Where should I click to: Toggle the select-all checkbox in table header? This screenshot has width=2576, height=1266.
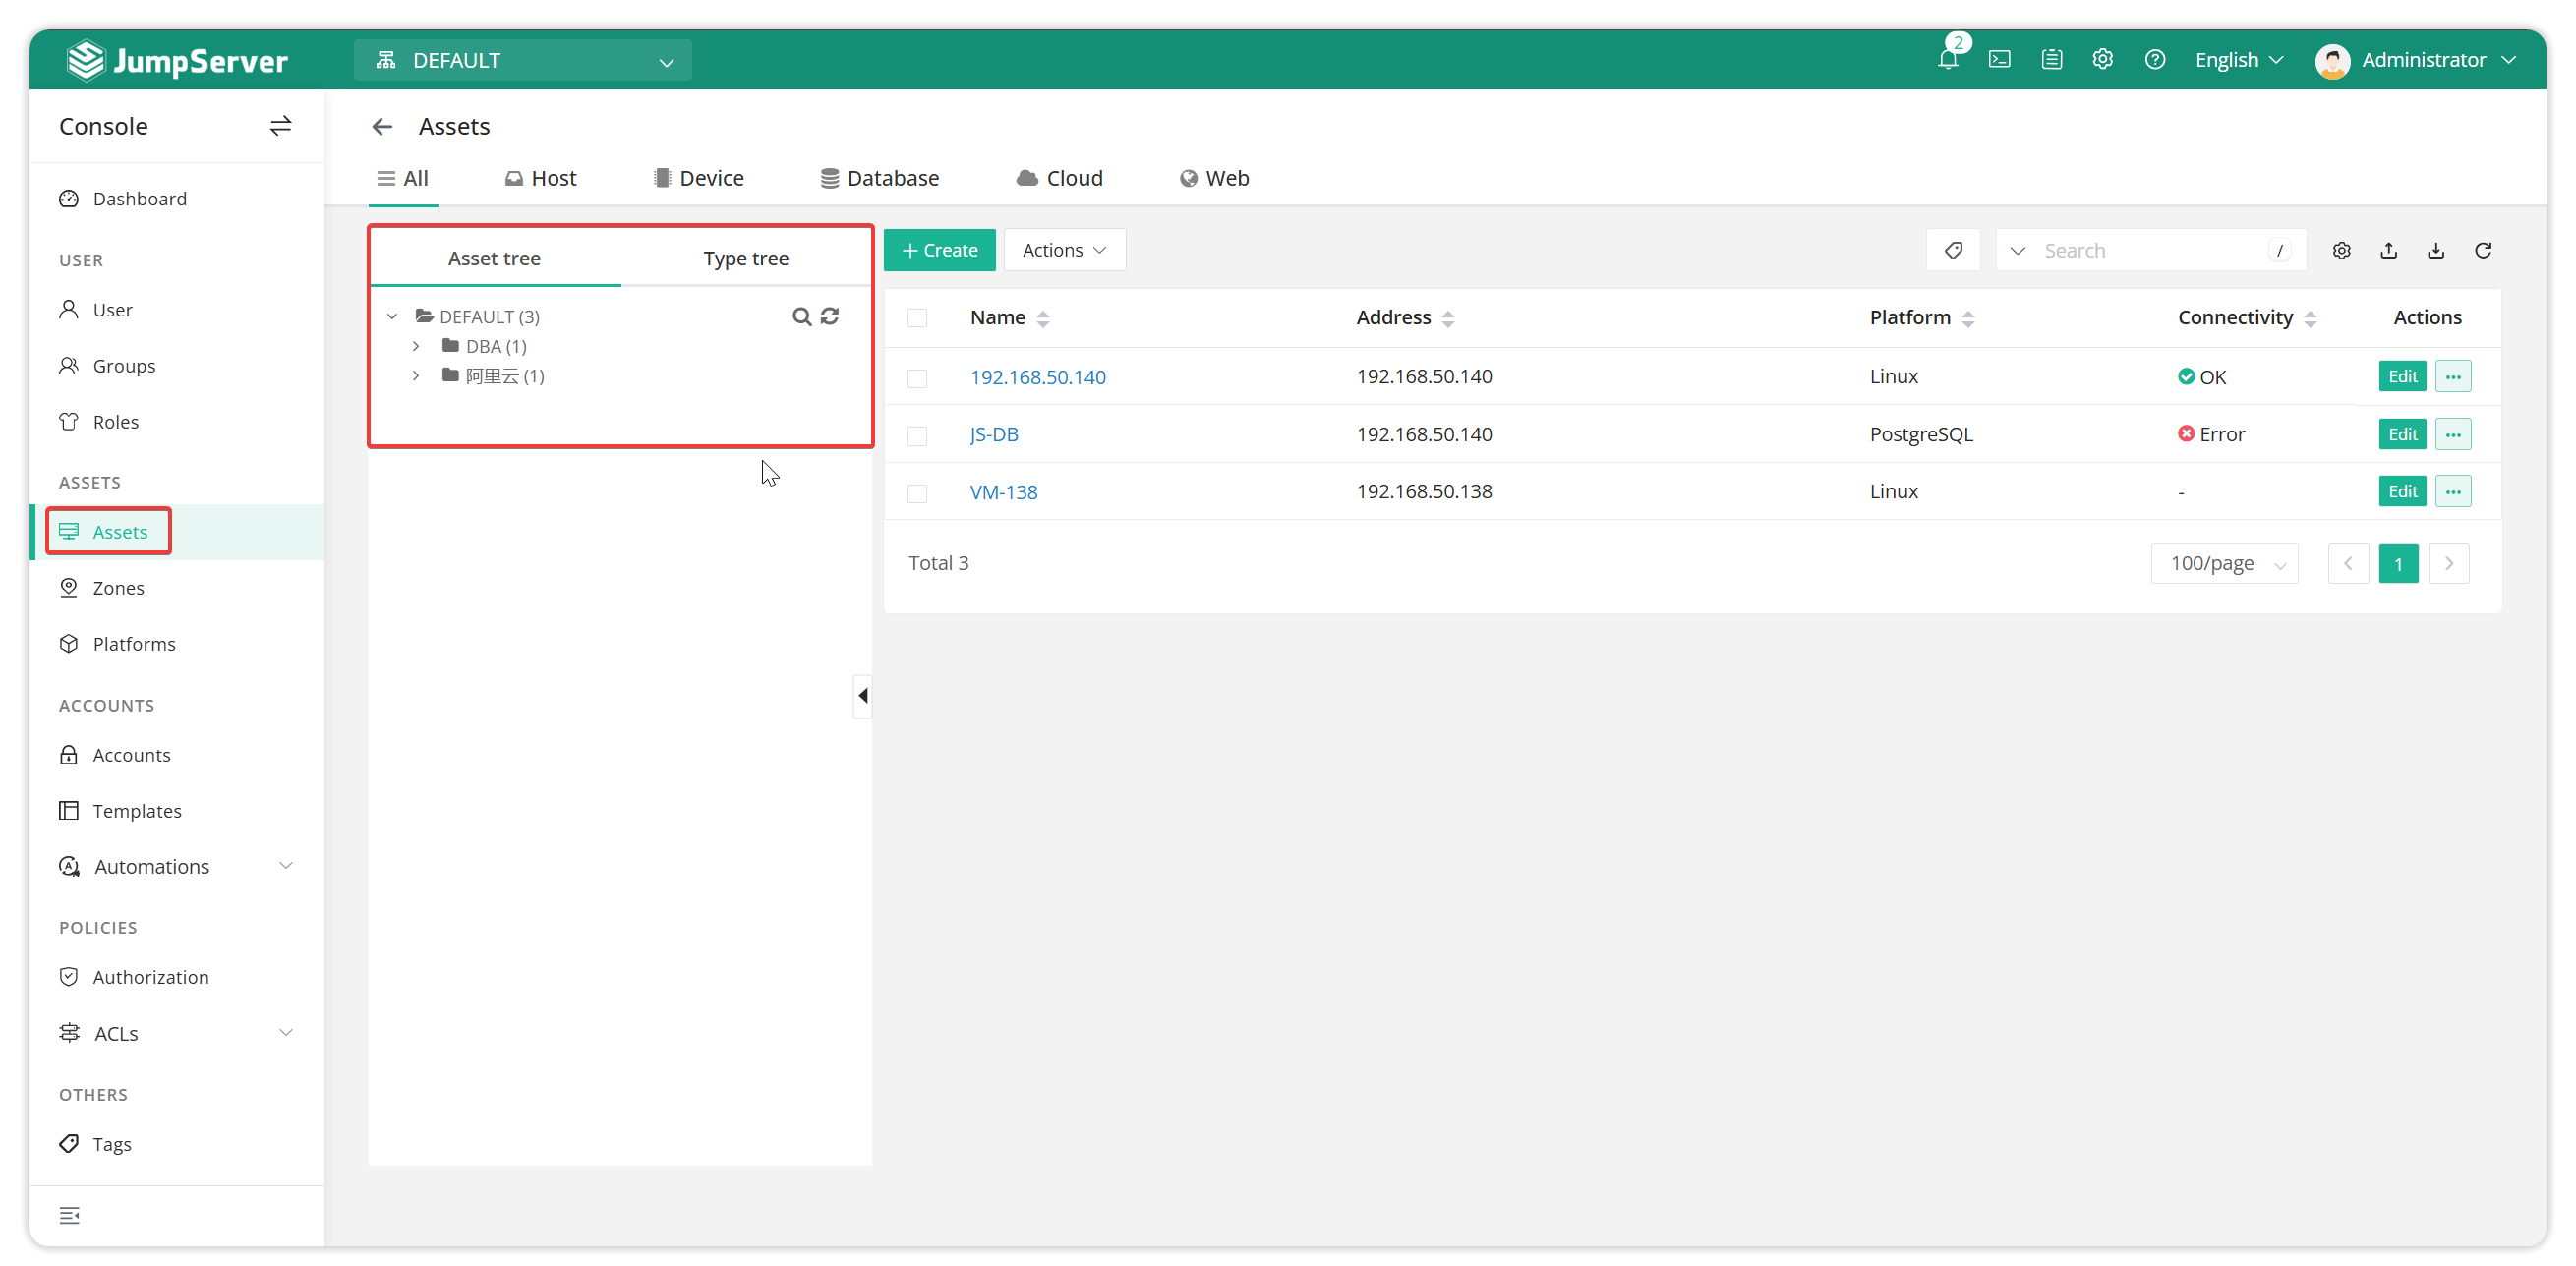917,318
